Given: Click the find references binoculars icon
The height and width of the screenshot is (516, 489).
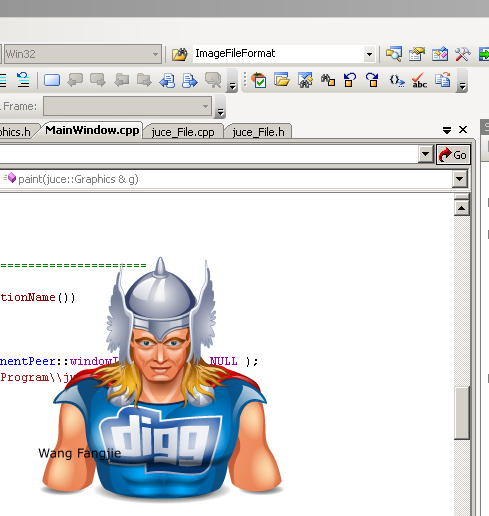Looking at the screenshot, I should coord(328,80).
